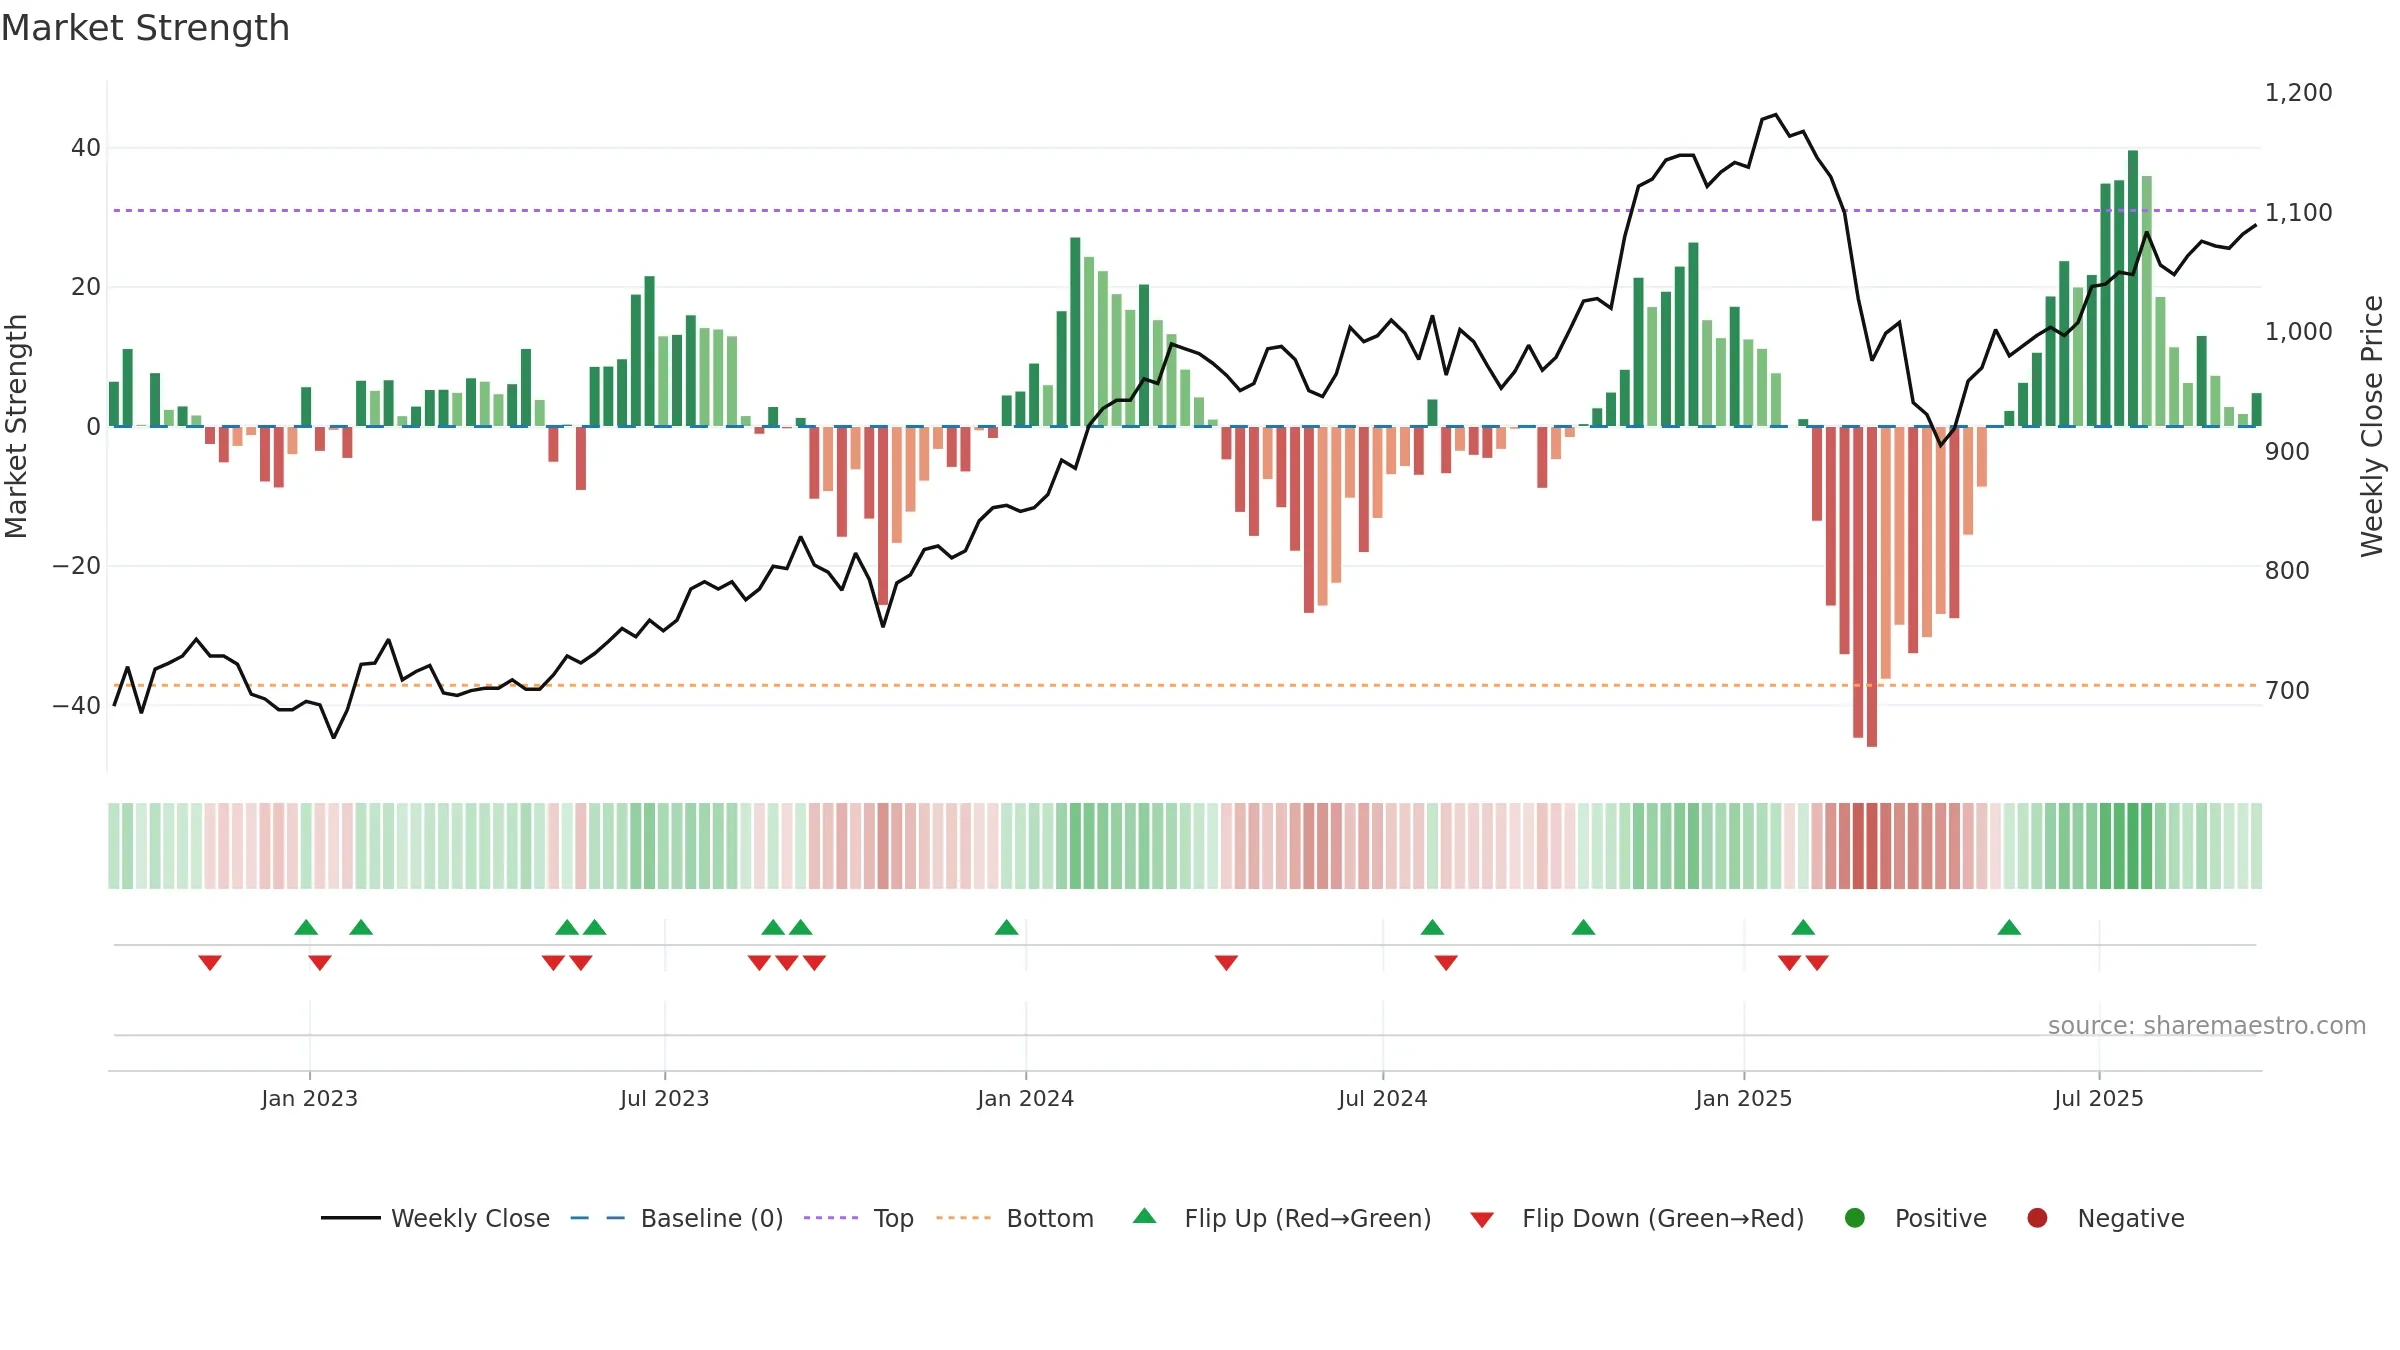Toggle the Positive legend entry

[x=1915, y=1218]
